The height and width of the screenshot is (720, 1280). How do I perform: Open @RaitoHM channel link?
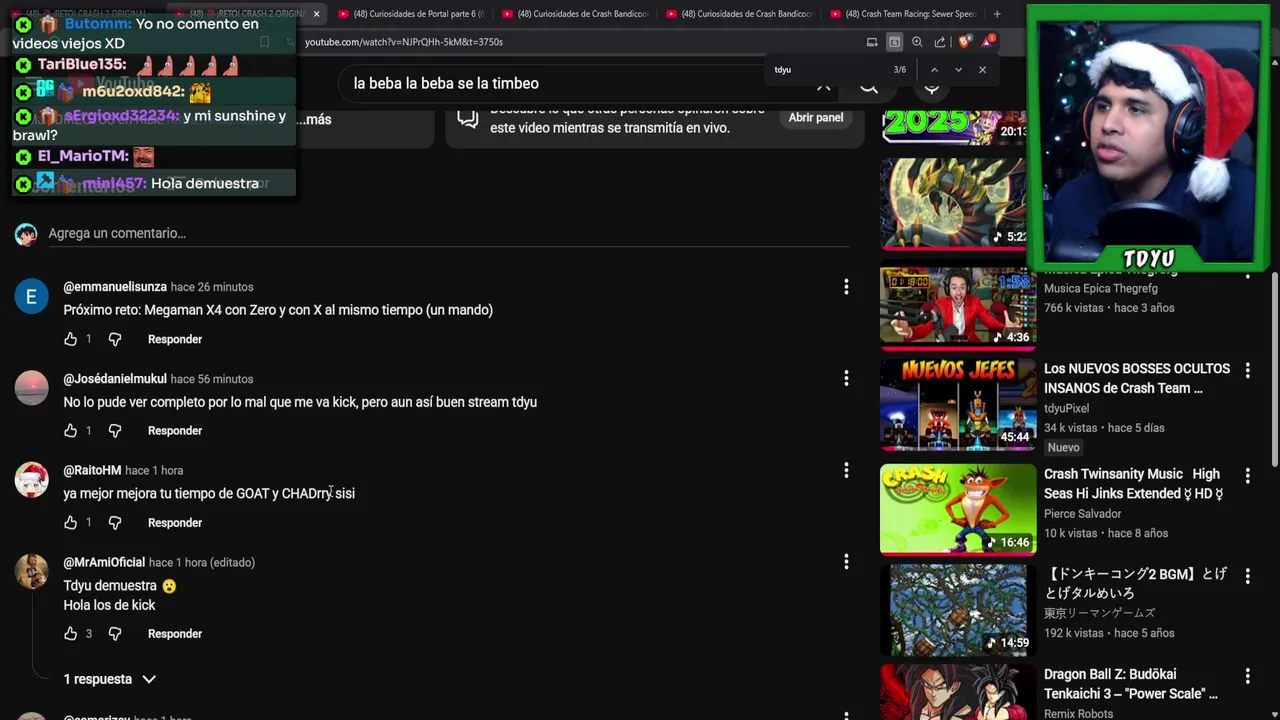tap(92, 470)
